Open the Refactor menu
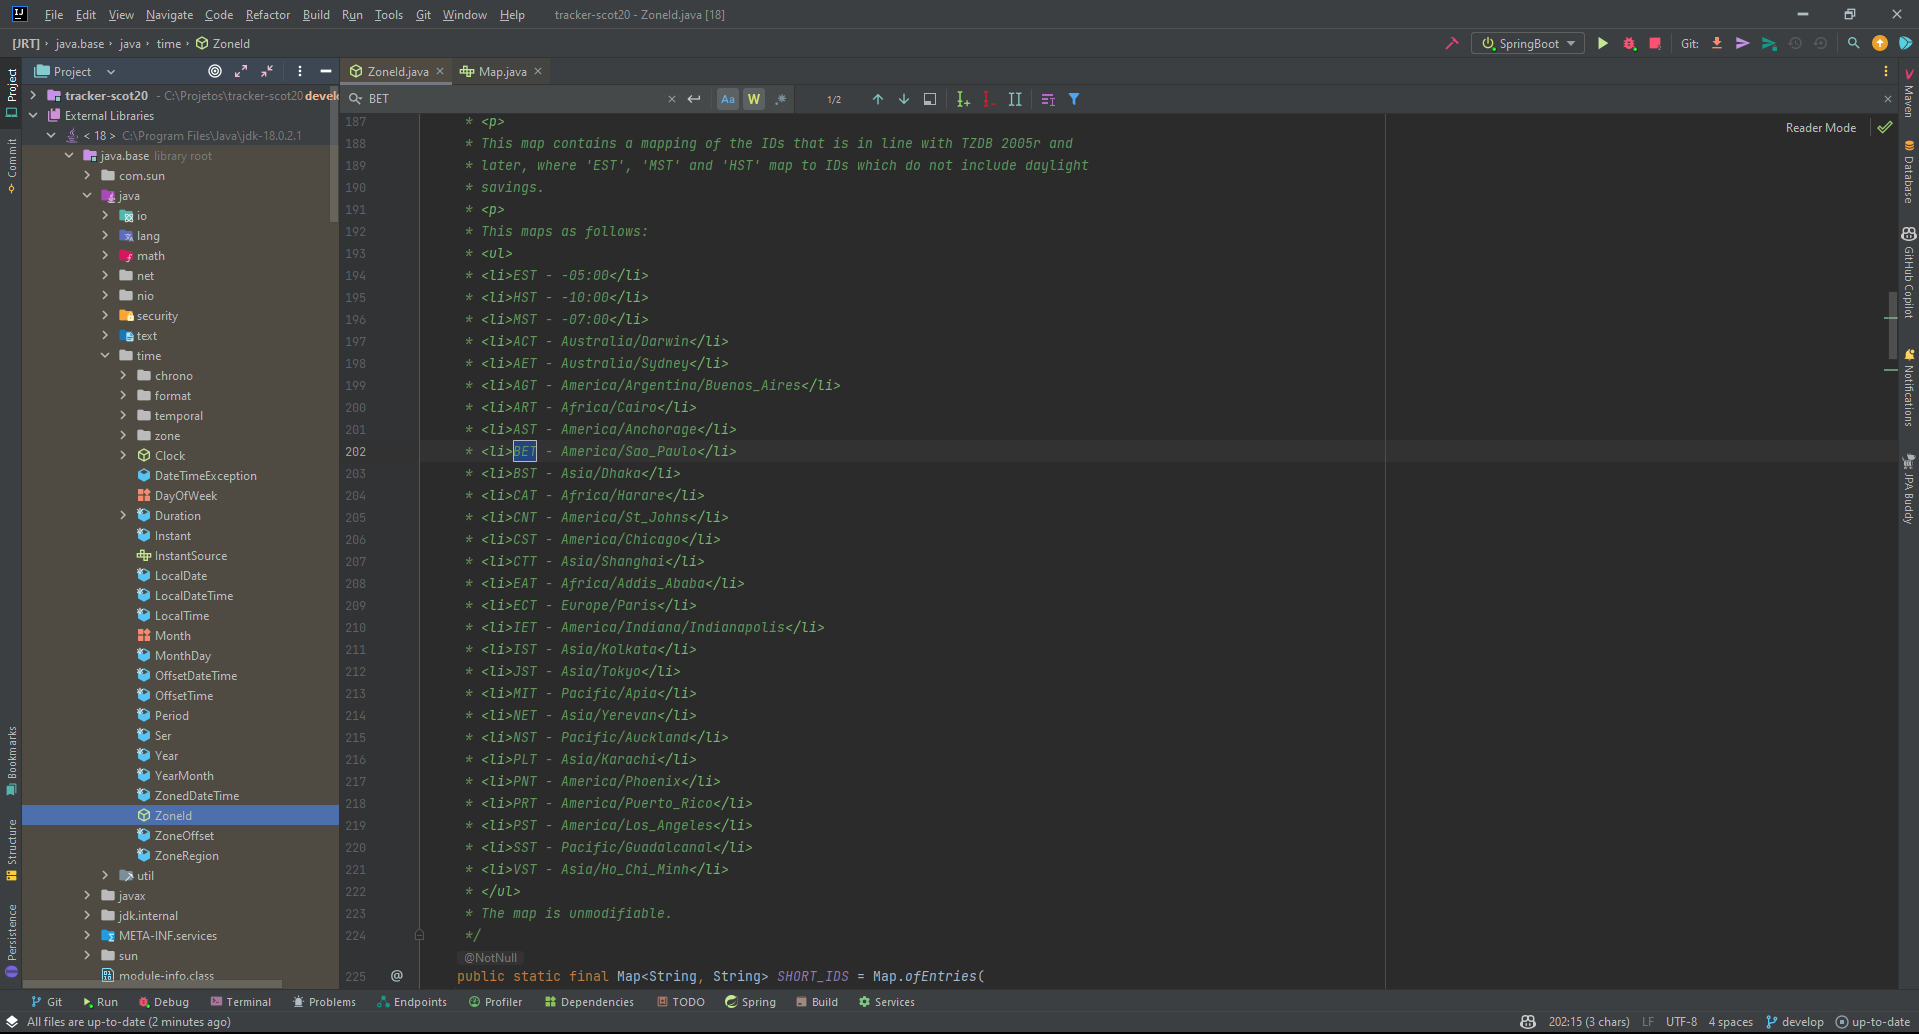 (267, 15)
